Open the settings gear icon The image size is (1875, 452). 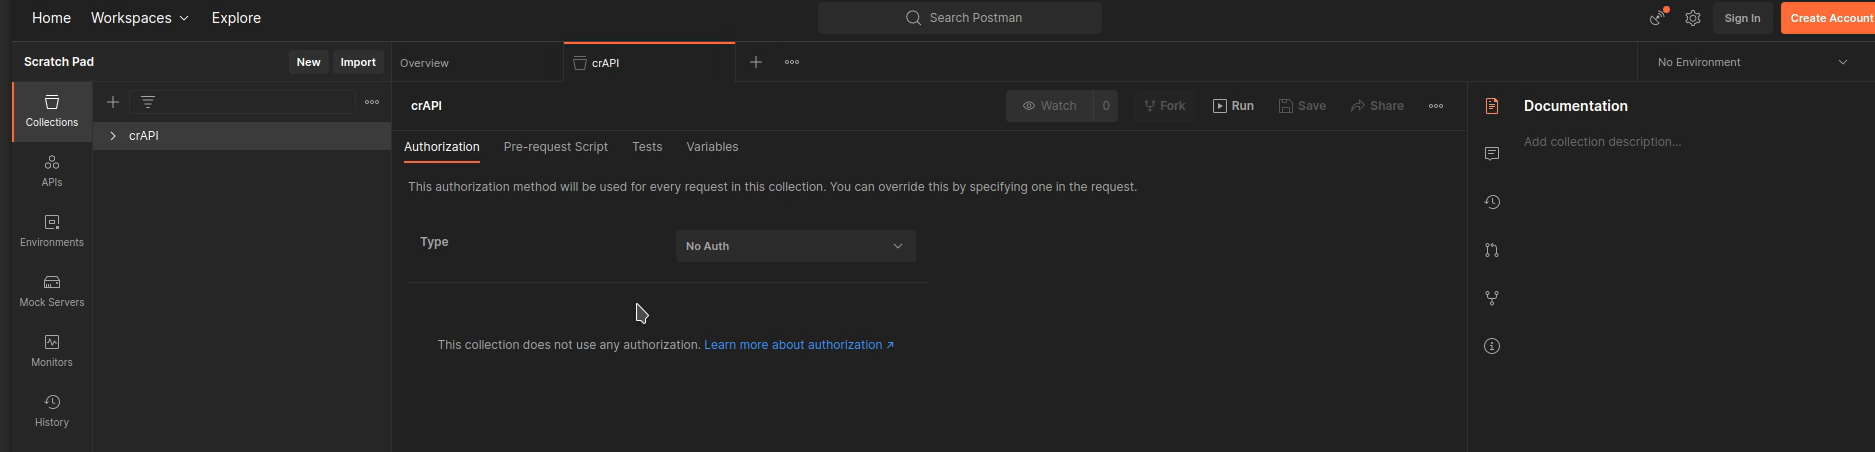pos(1693,18)
